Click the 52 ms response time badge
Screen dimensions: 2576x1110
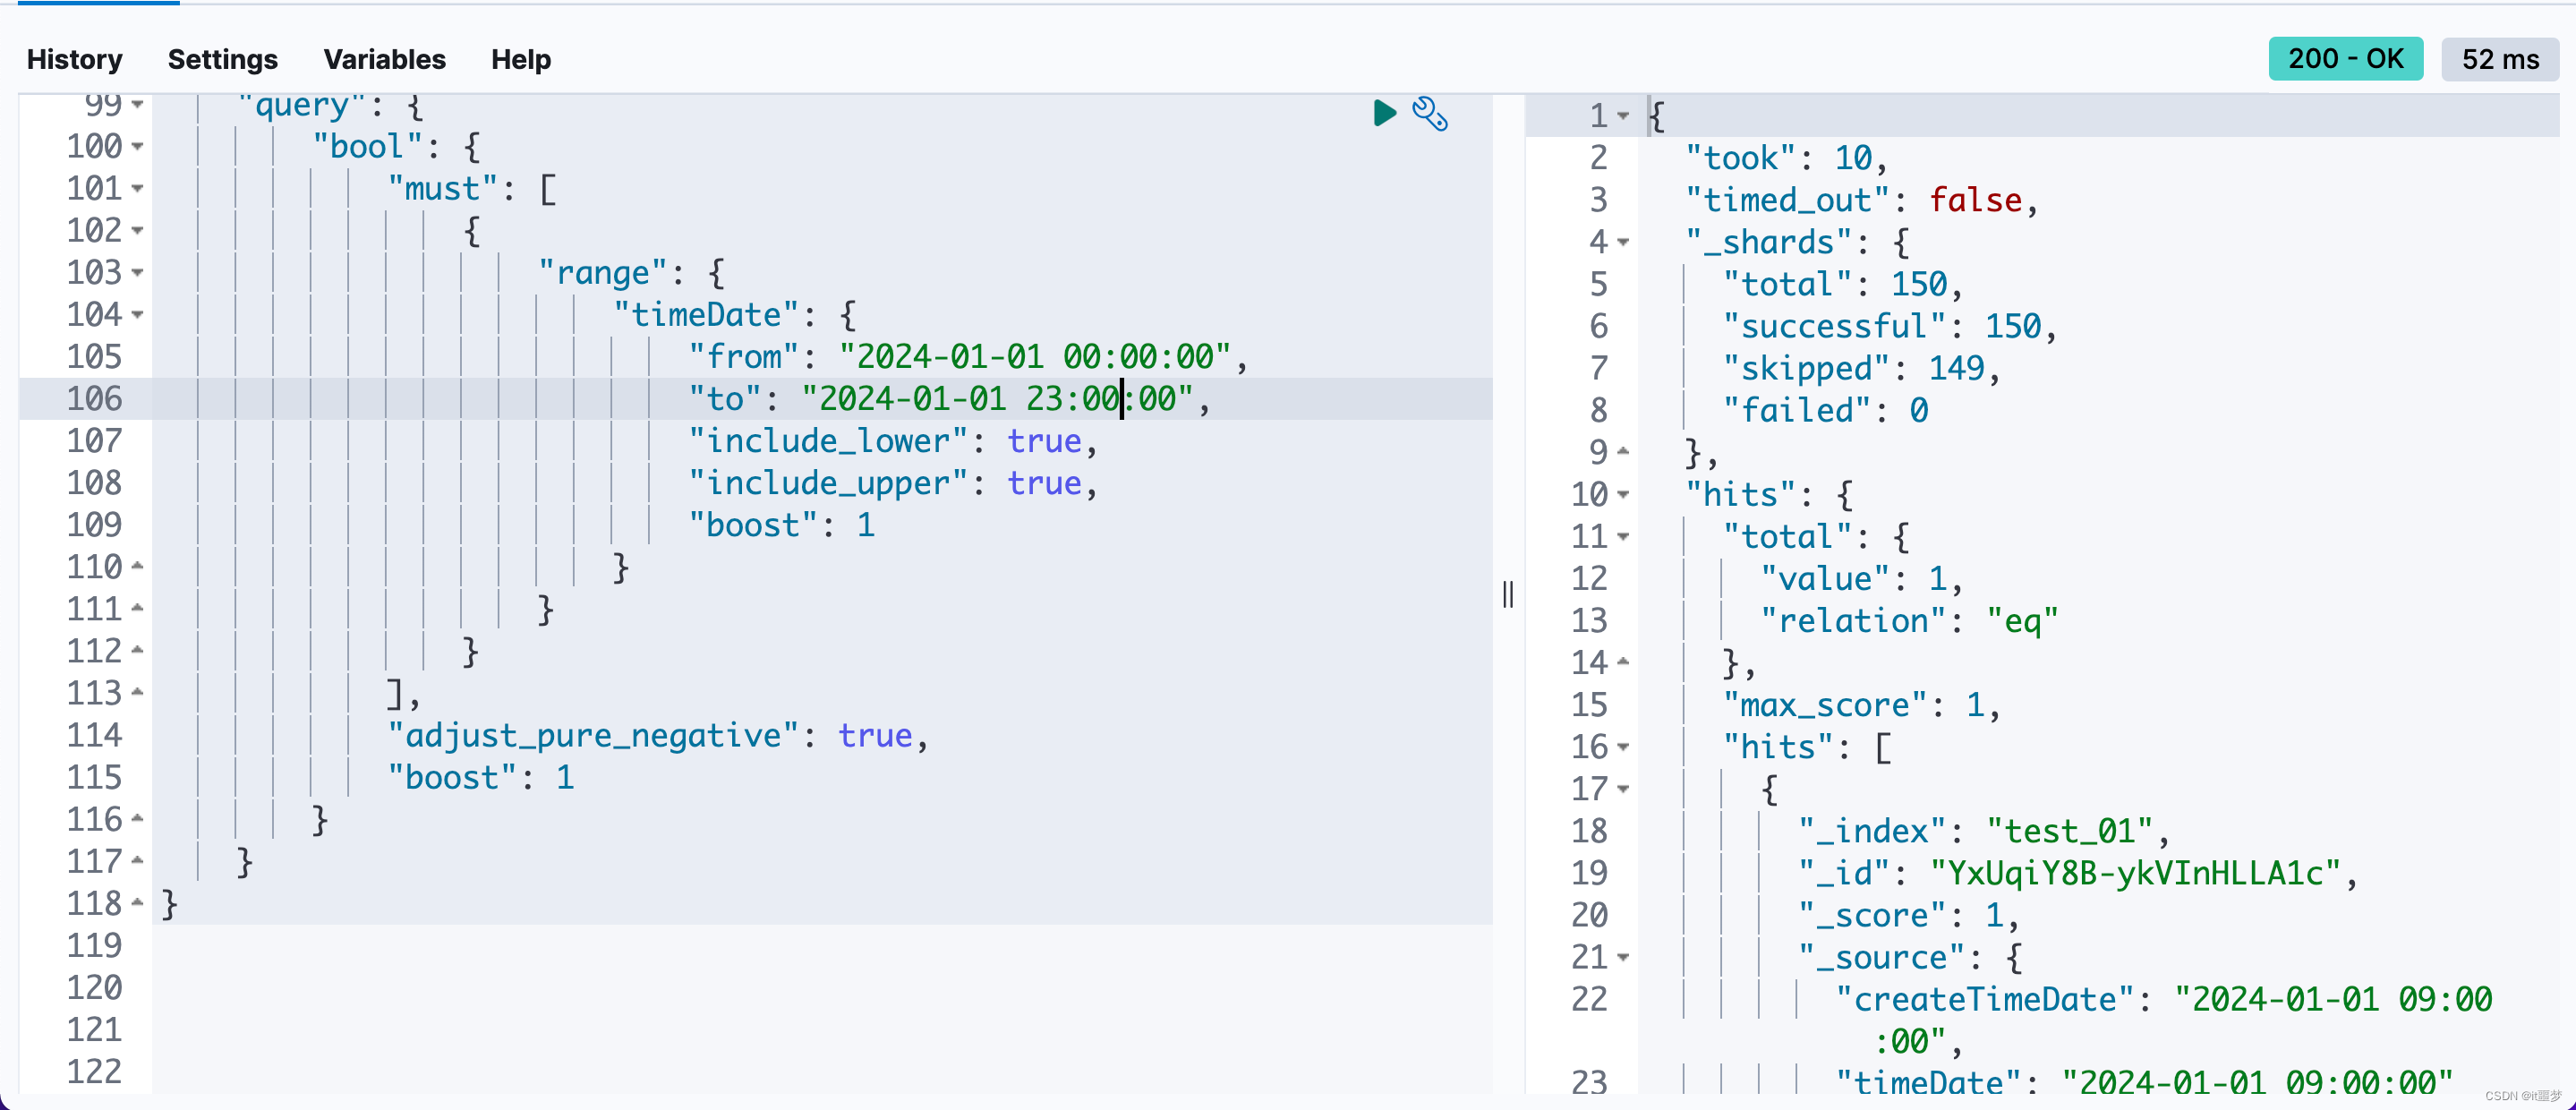[x=2499, y=60]
